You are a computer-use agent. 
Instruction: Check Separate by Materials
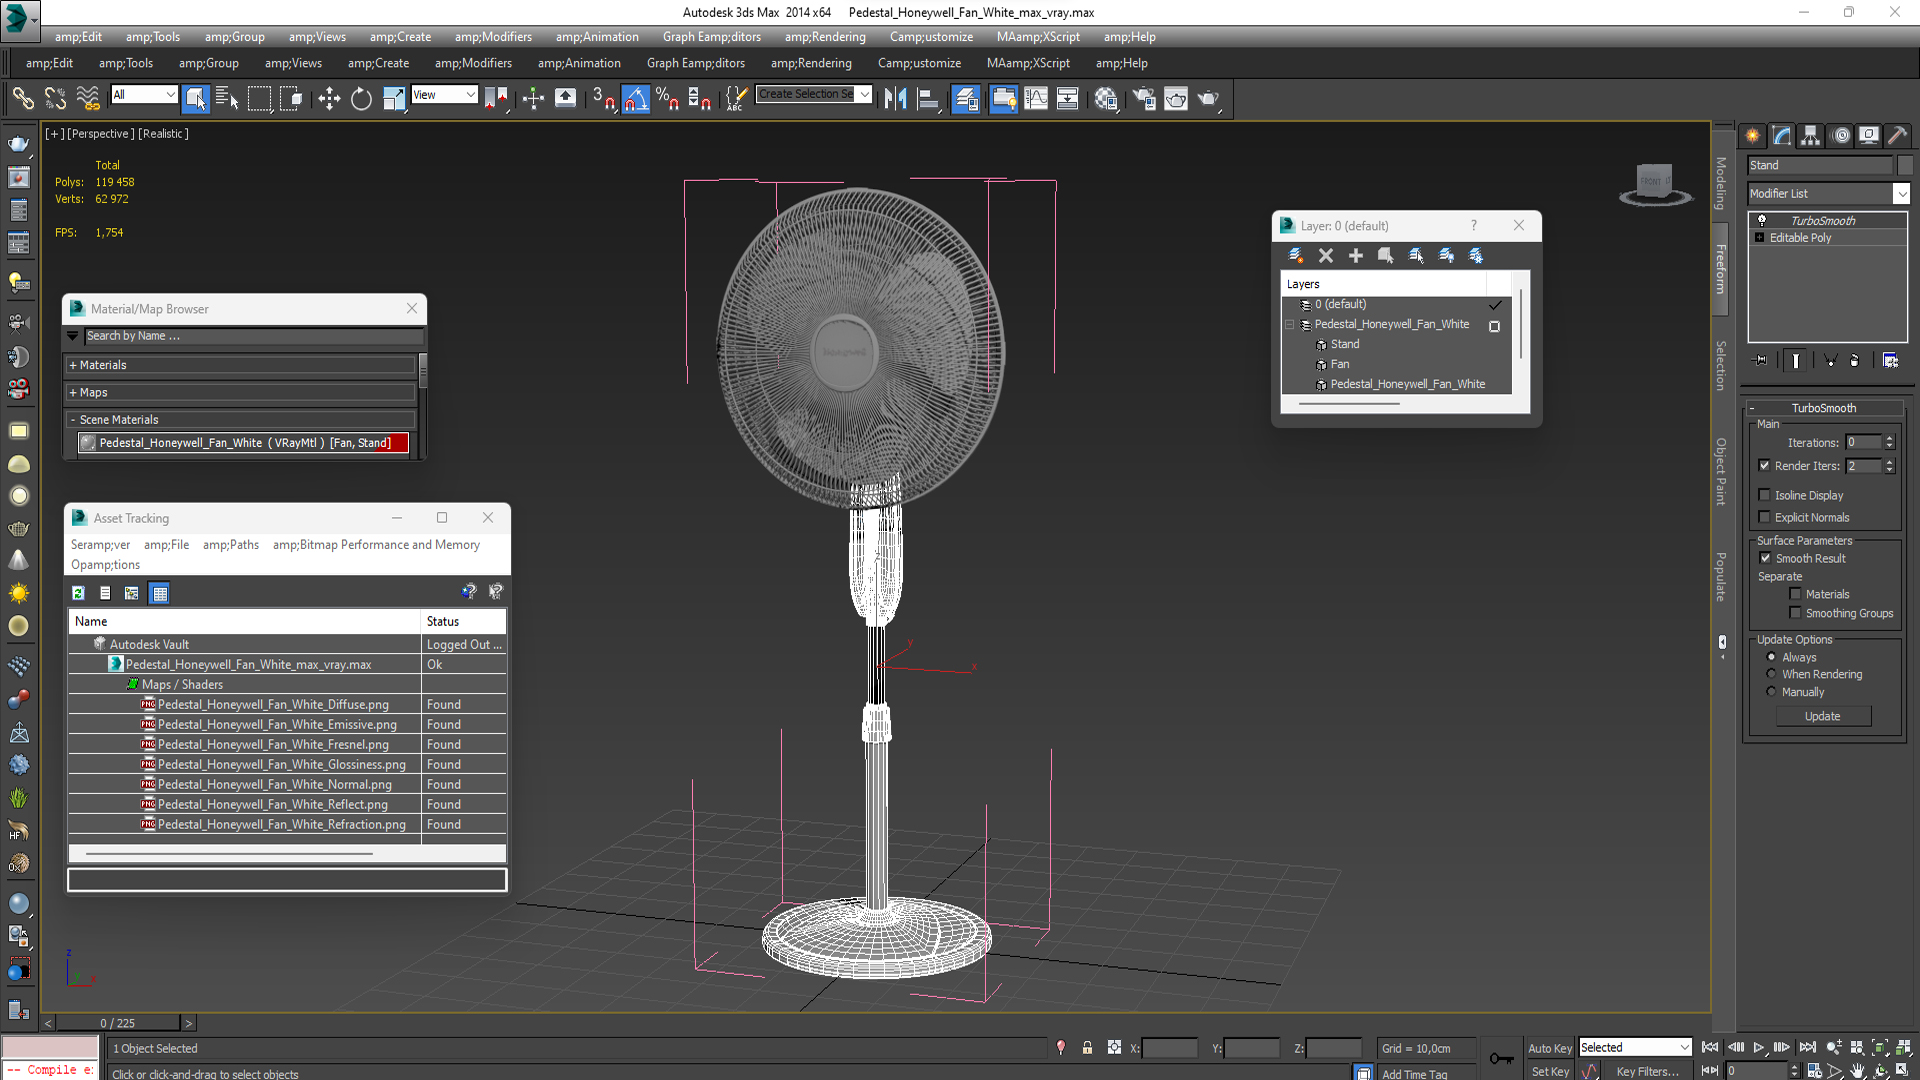coord(1795,594)
